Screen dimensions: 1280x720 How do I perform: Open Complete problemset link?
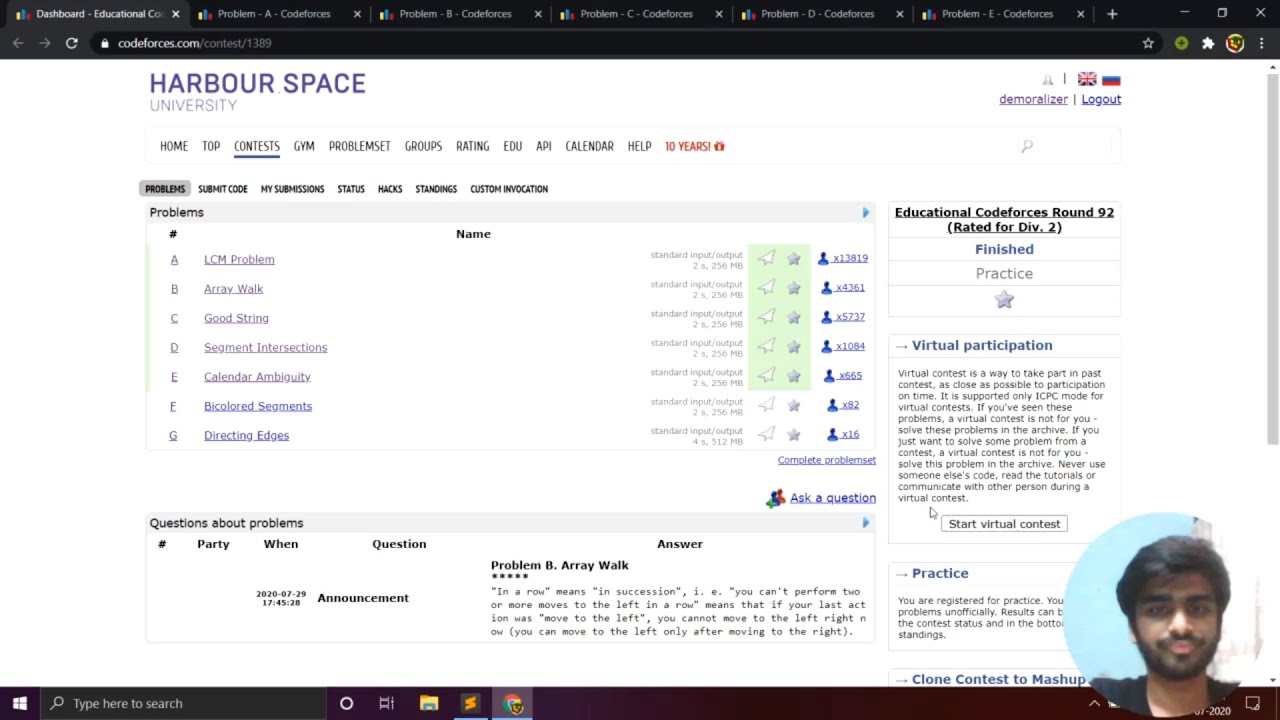pos(827,460)
